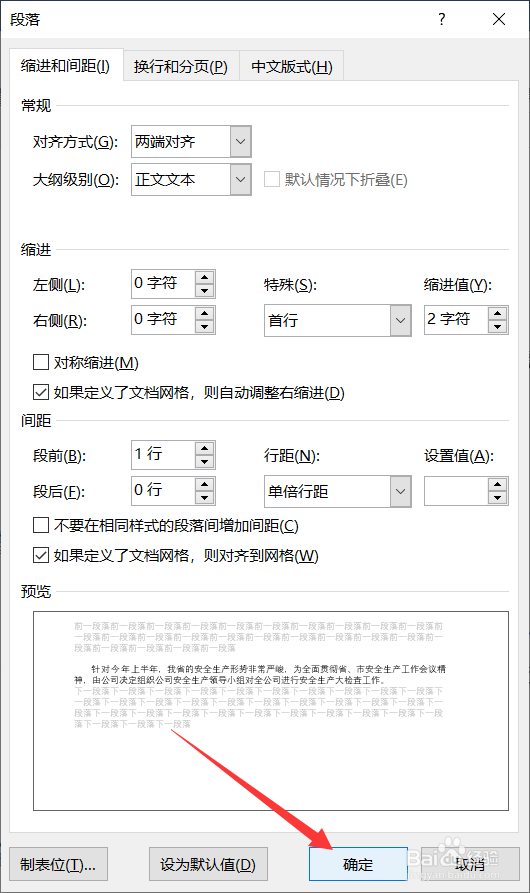This screenshot has height=893, width=530.
Task: Close the 段落 dialog with X
Action: click(499, 19)
